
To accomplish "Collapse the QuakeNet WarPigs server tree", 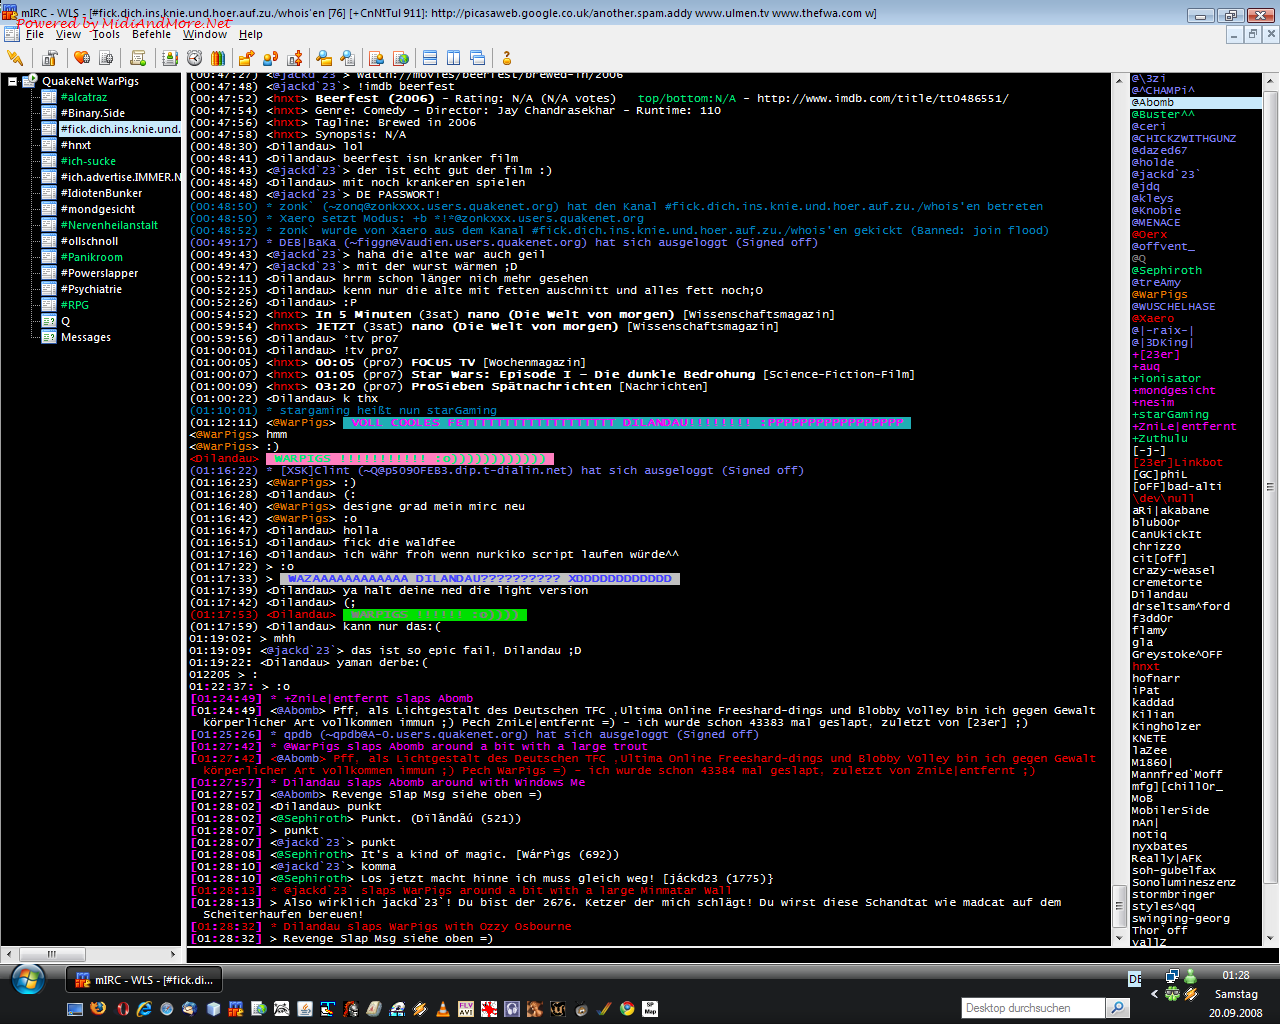I will 13,81.
